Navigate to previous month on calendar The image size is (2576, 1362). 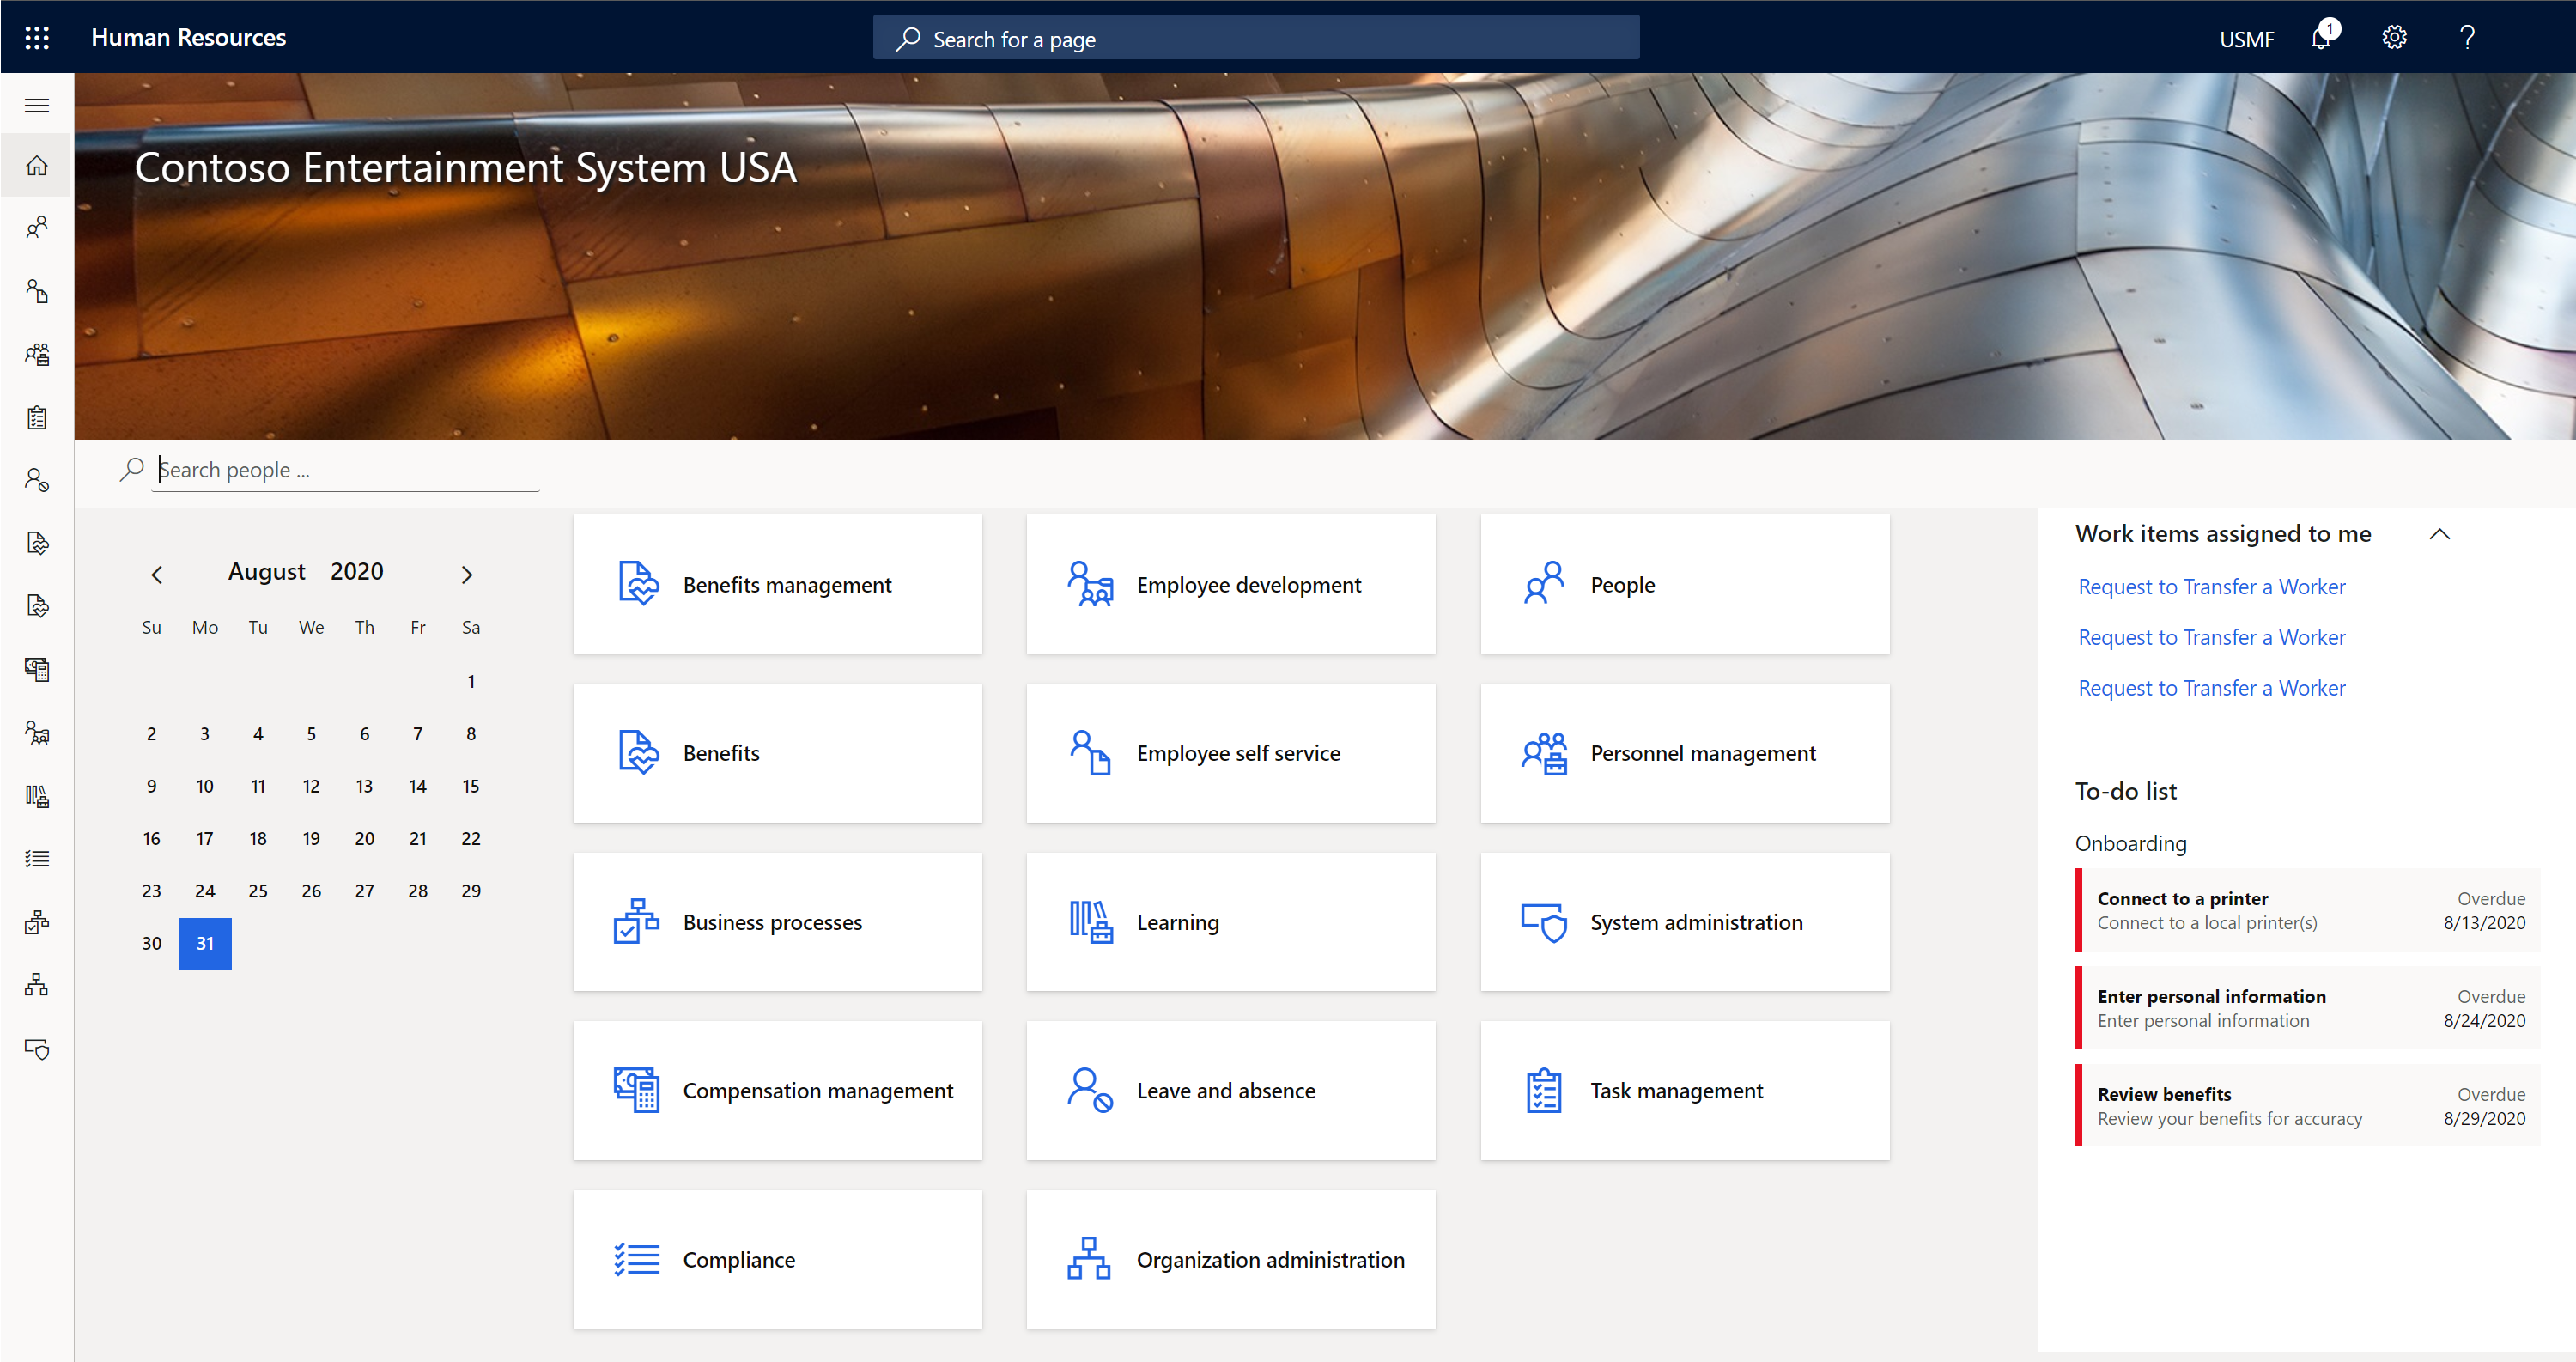(157, 573)
